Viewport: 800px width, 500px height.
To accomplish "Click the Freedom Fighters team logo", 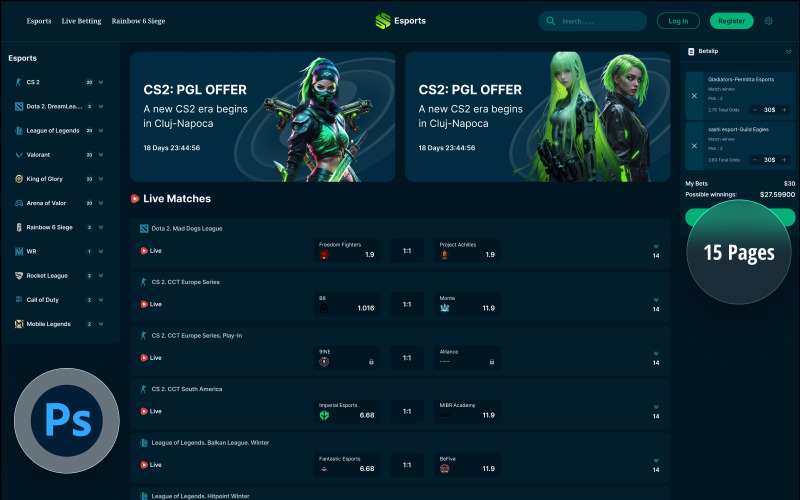I will pyautogui.click(x=324, y=255).
